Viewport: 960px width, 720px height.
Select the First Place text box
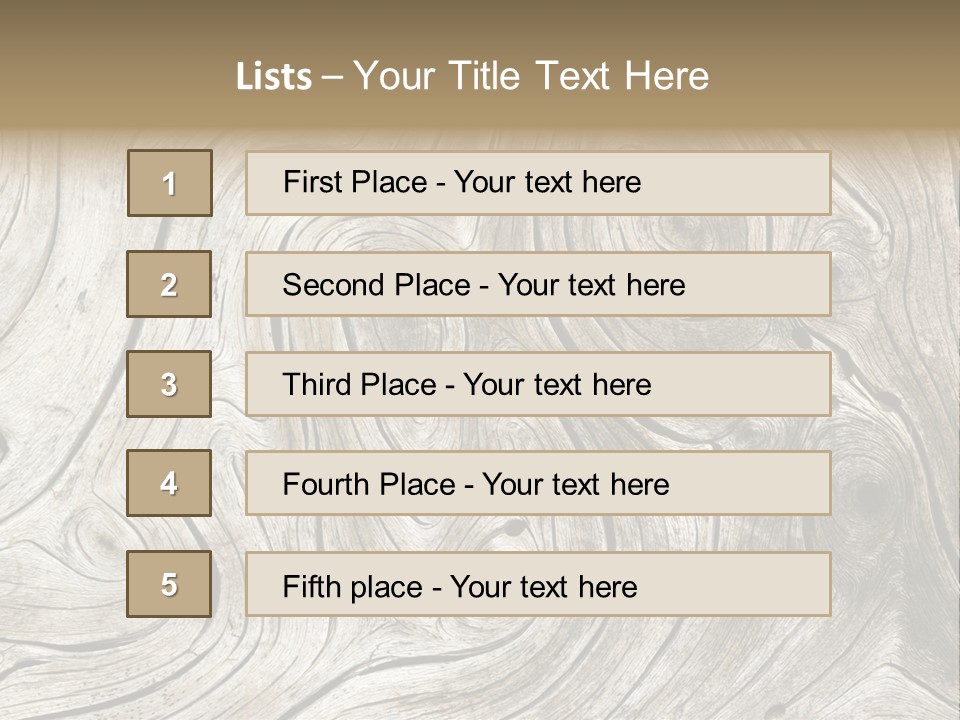538,183
